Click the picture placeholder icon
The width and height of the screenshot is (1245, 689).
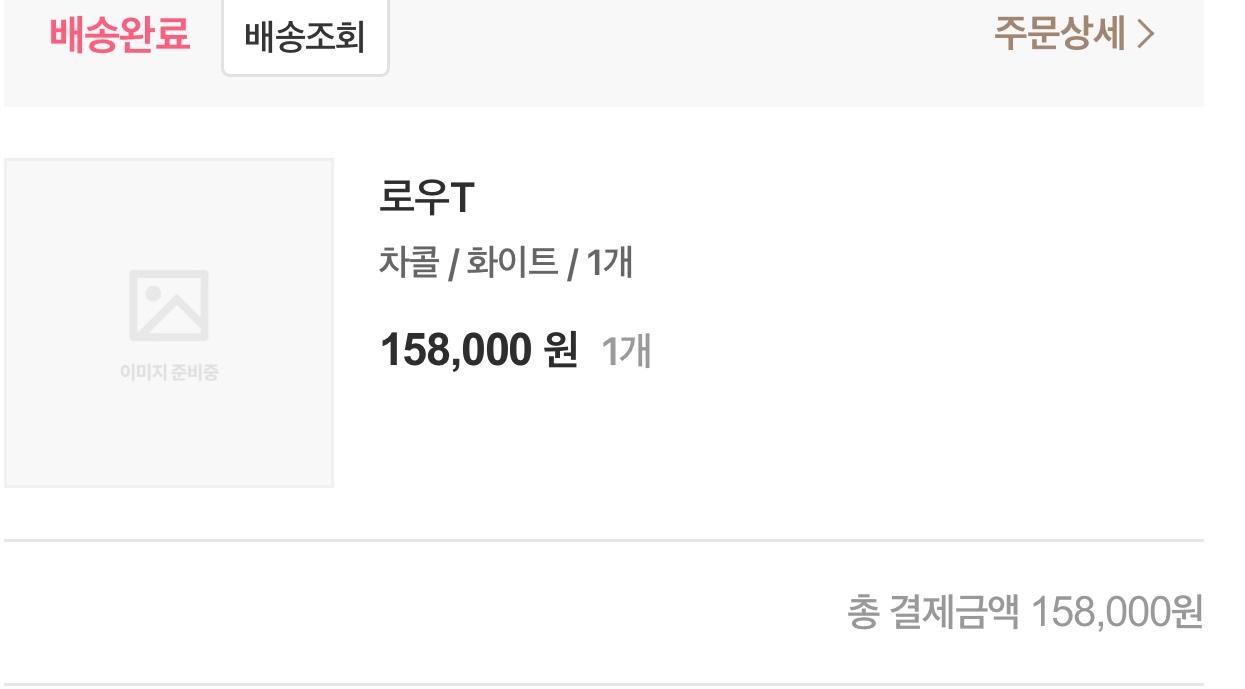tap(169, 305)
